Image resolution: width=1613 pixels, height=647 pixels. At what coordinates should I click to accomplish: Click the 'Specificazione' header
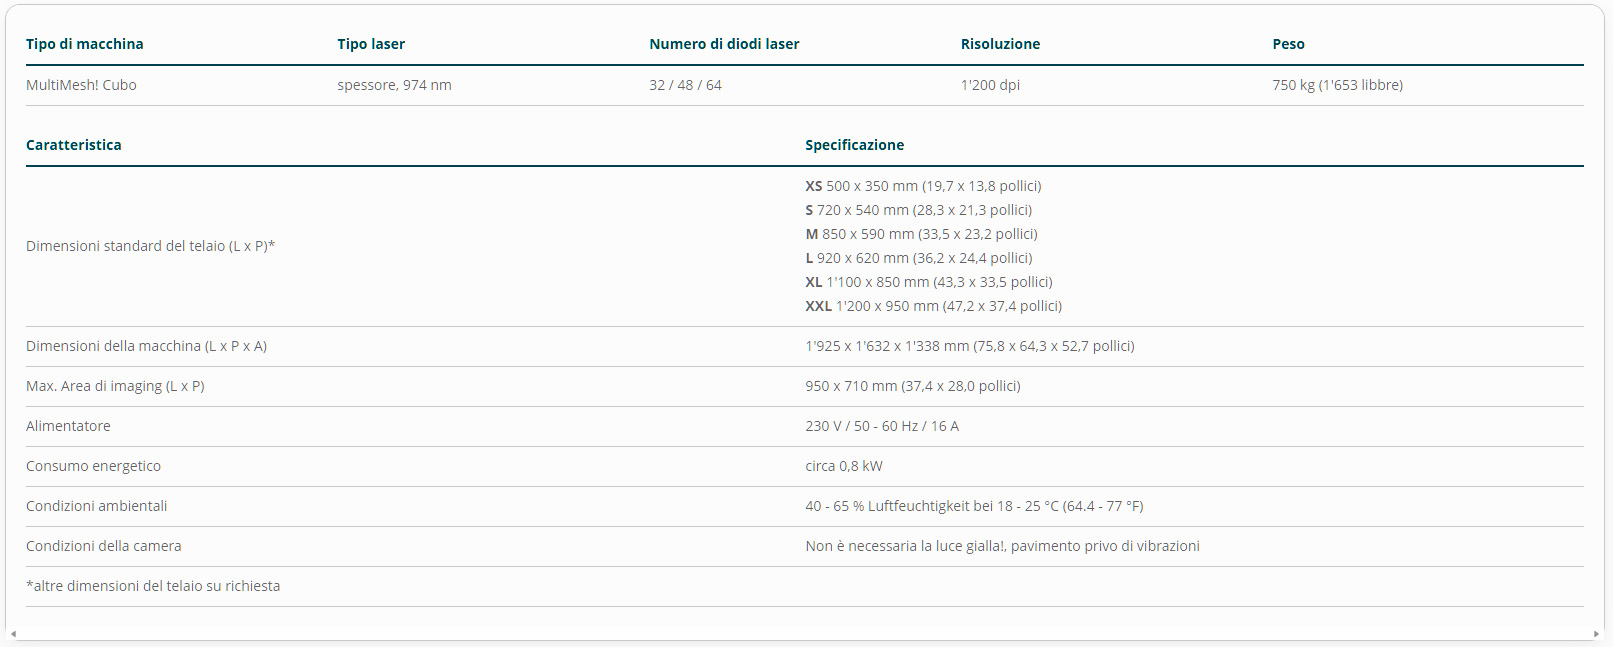pos(854,145)
